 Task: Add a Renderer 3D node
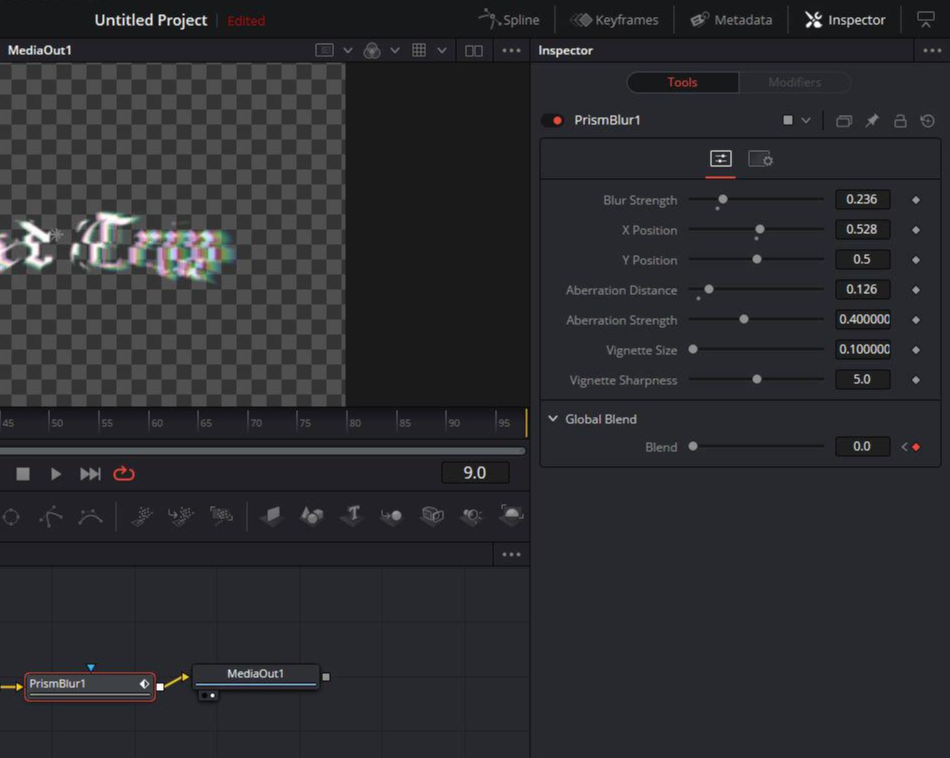point(511,515)
